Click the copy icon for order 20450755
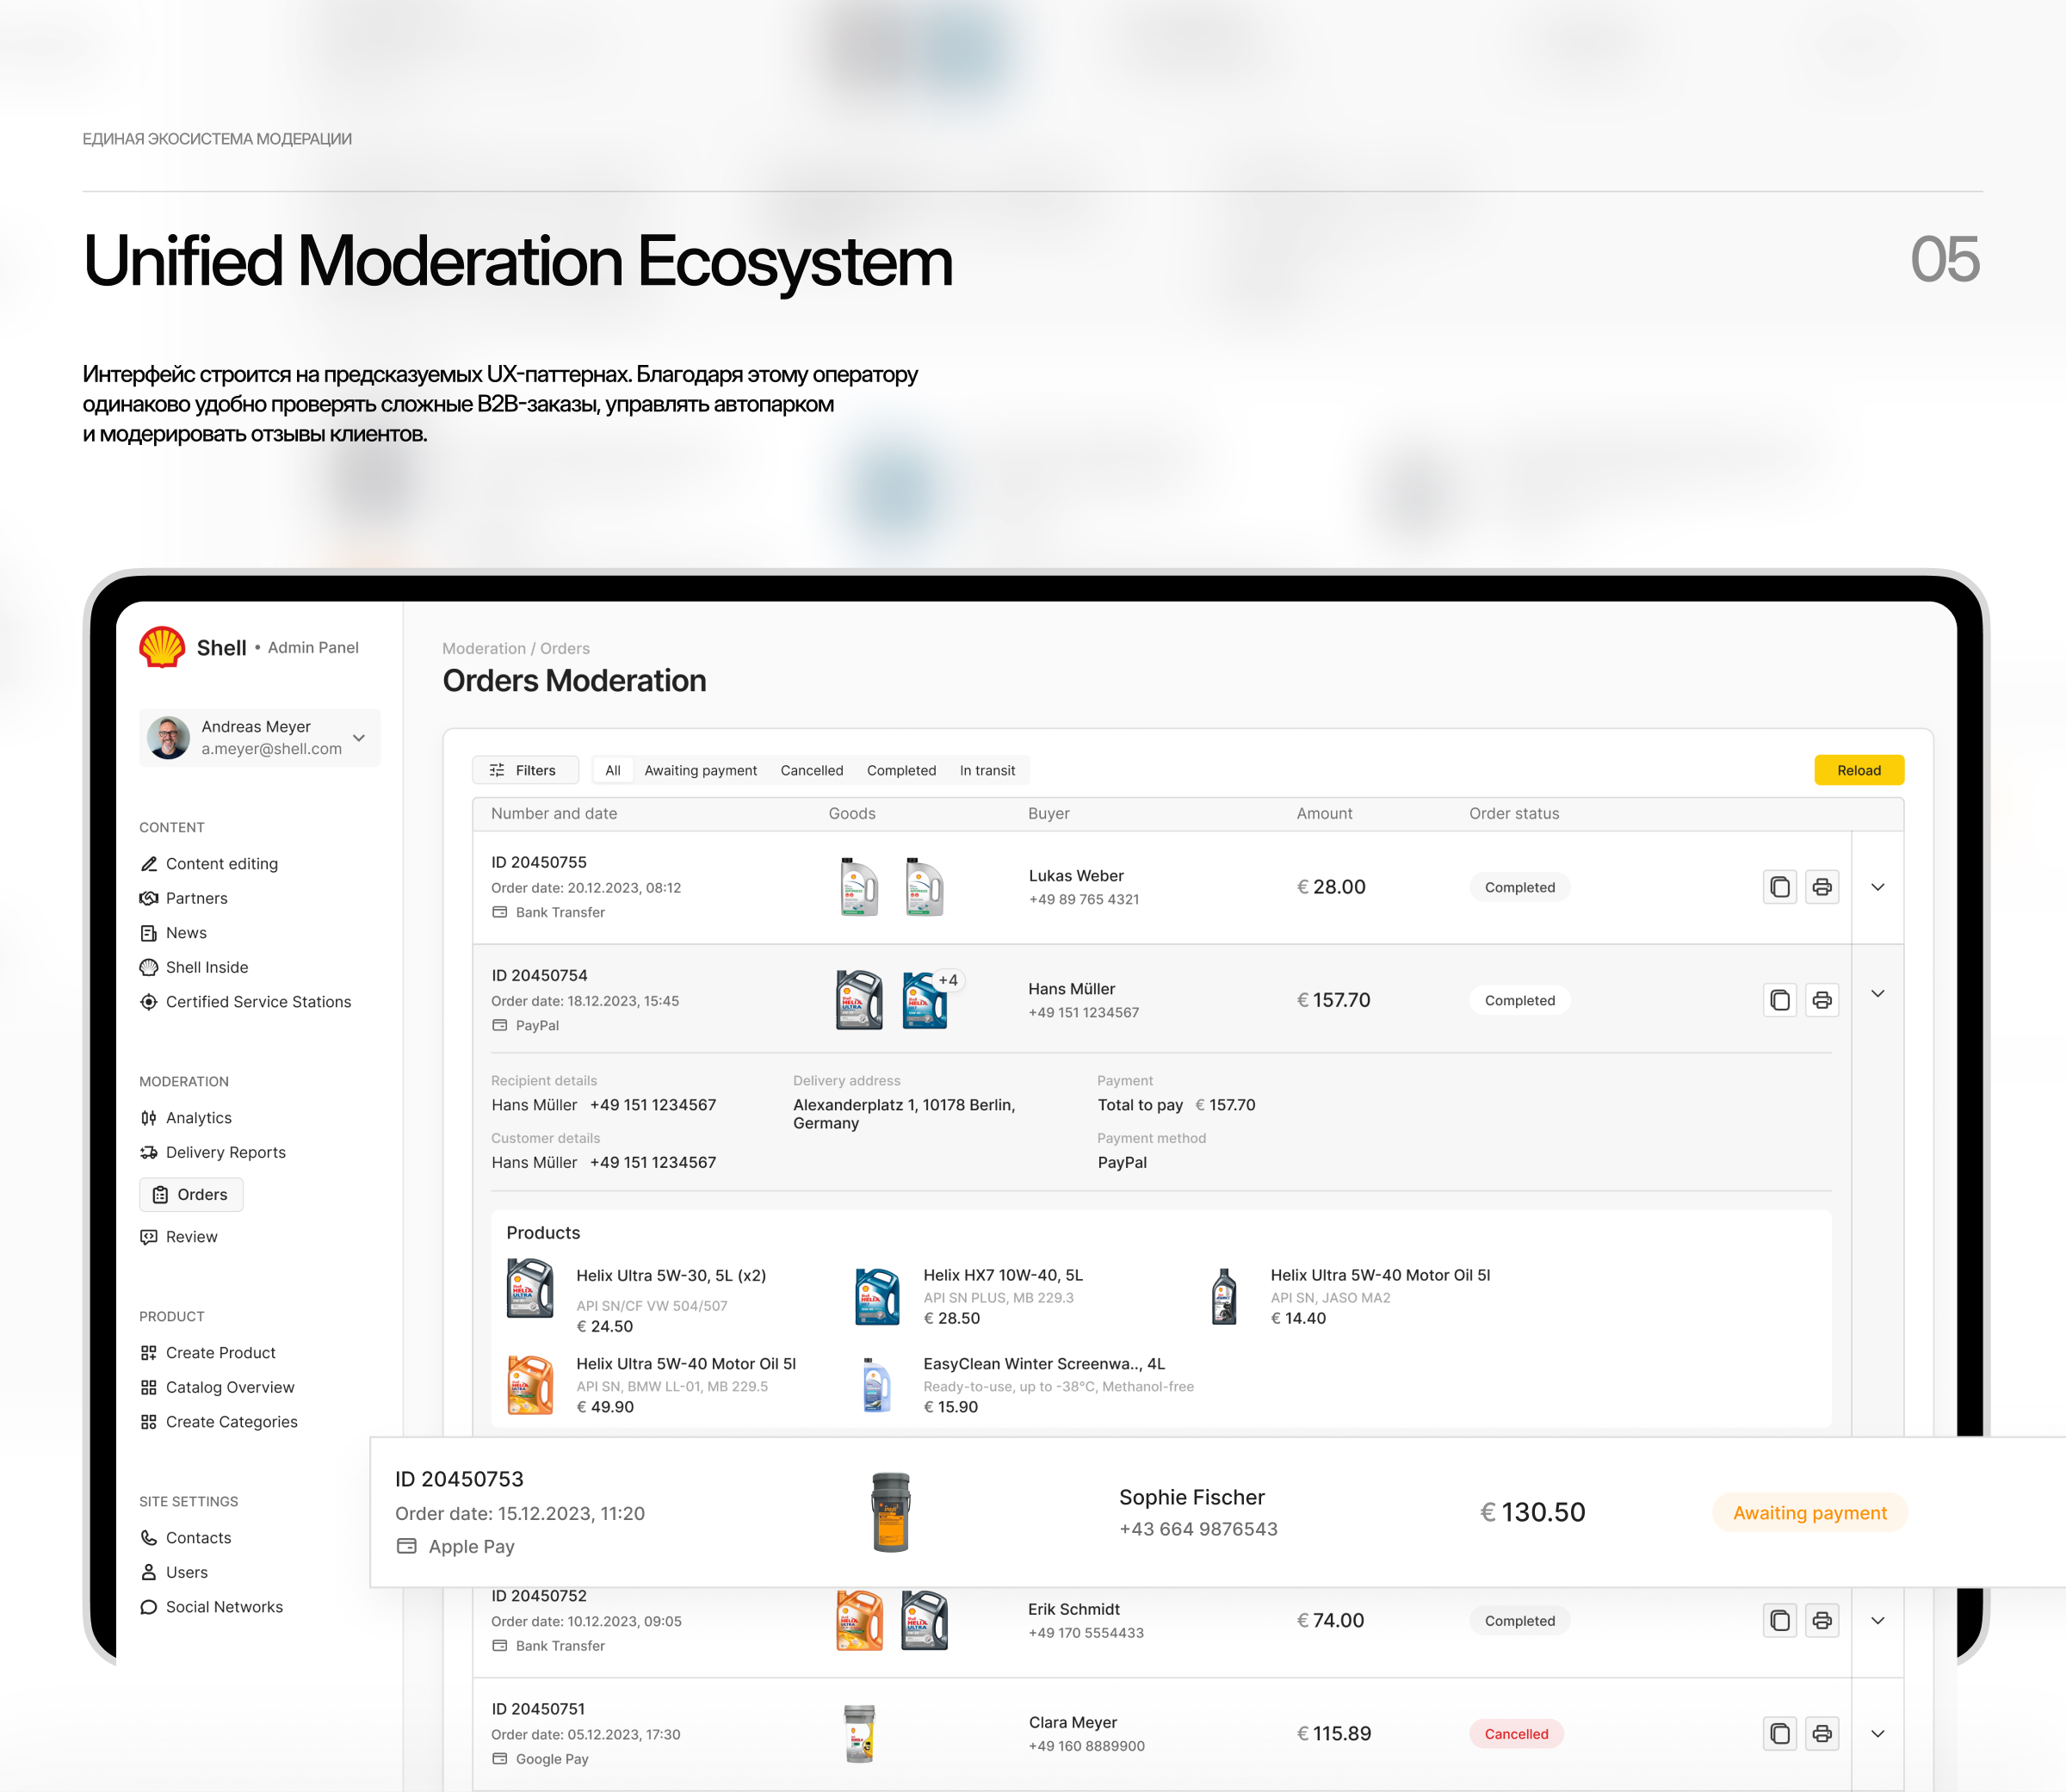2066x1792 pixels. click(x=1780, y=886)
